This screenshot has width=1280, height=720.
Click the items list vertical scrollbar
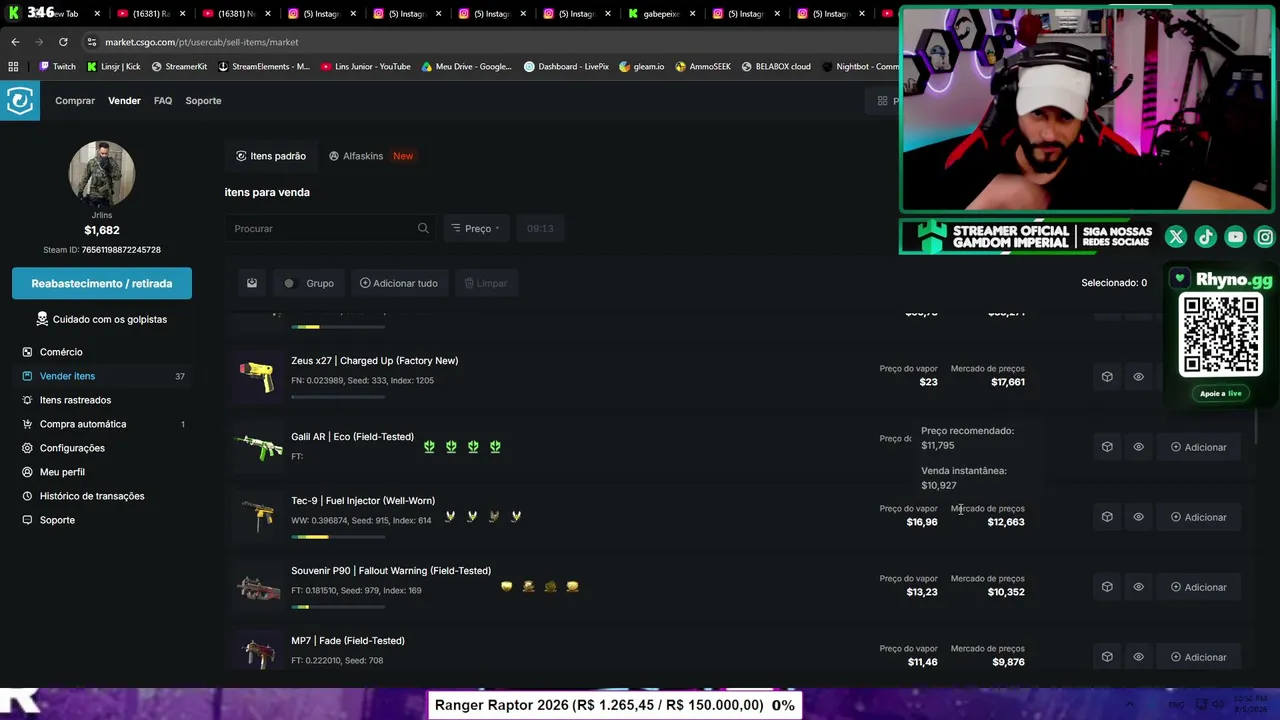click(x=1256, y=427)
